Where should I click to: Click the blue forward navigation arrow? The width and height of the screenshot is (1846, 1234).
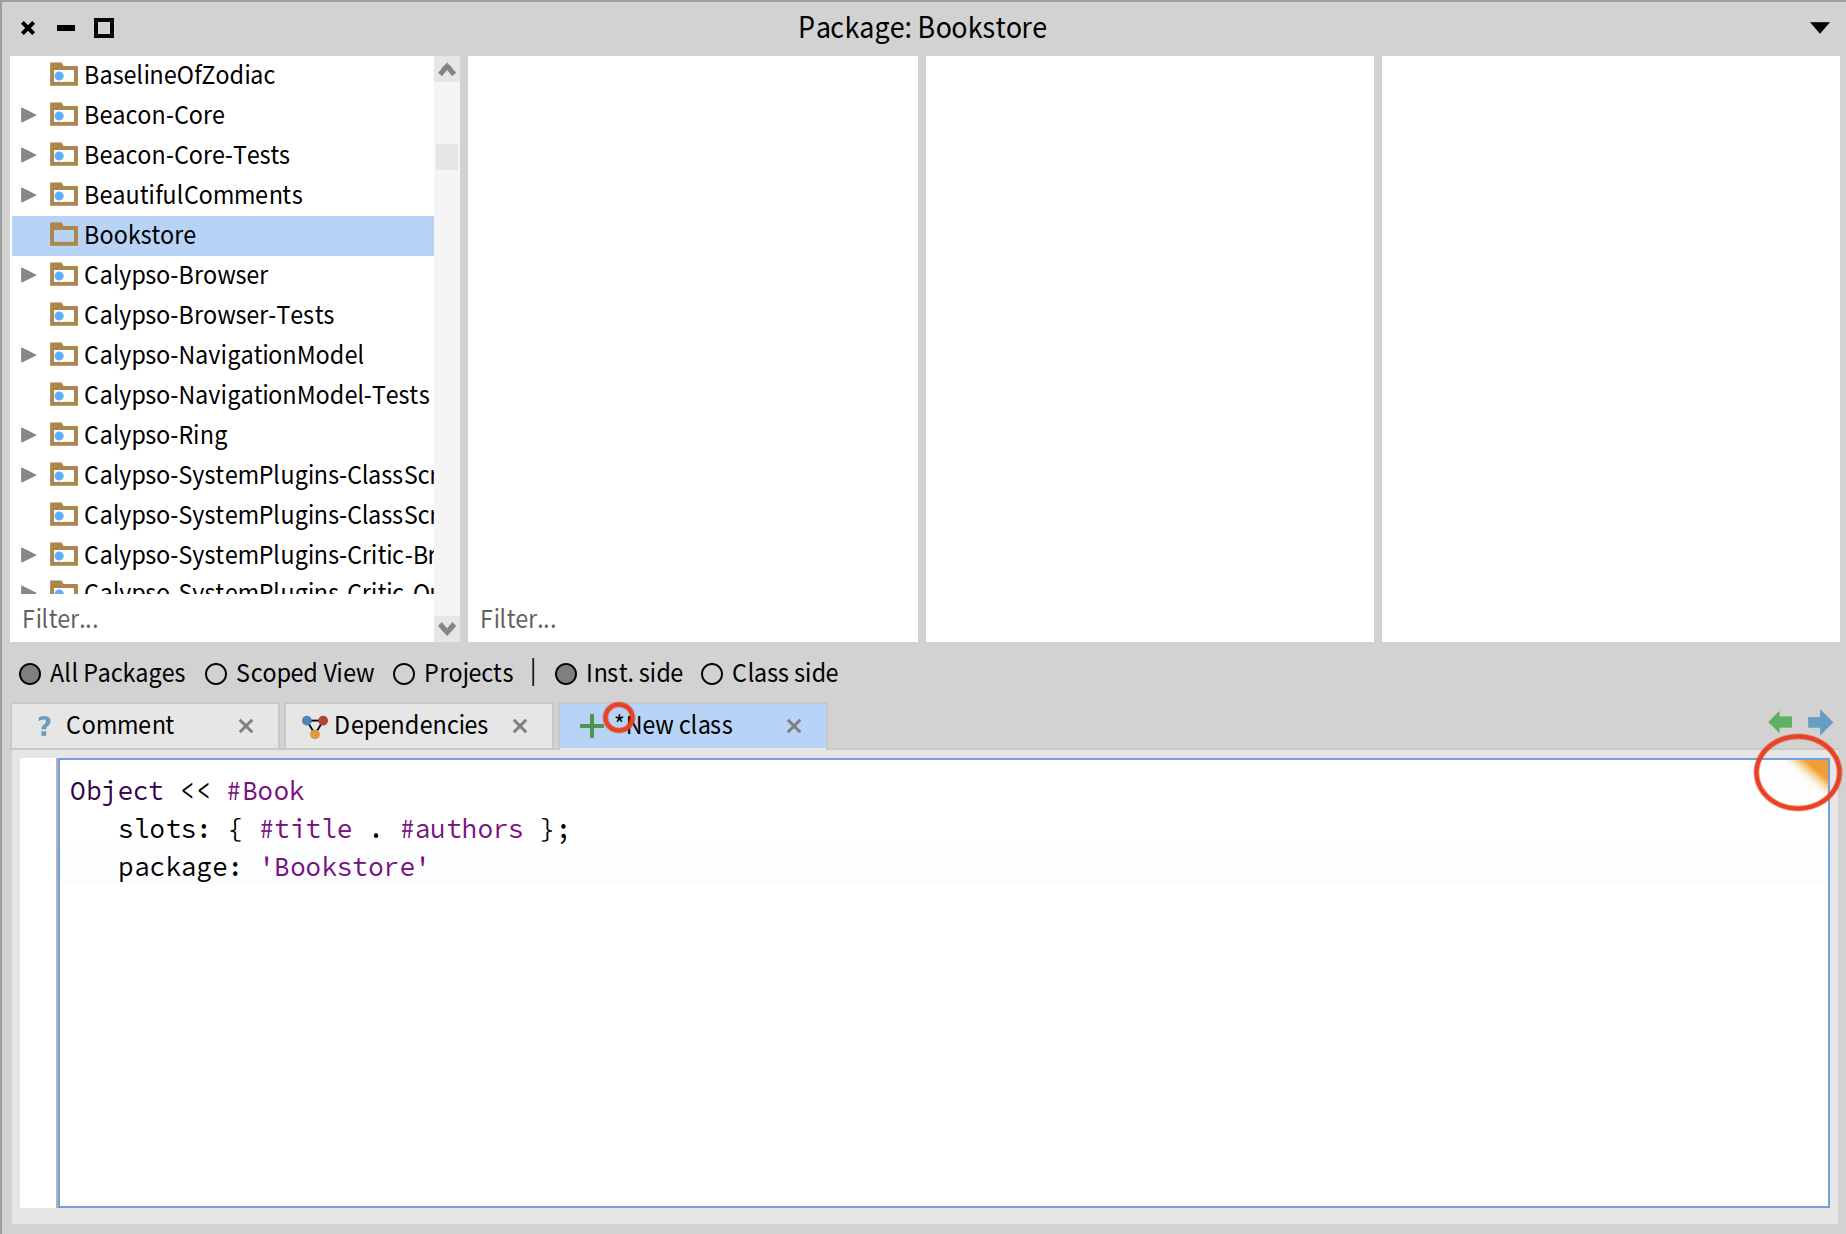[1820, 722]
